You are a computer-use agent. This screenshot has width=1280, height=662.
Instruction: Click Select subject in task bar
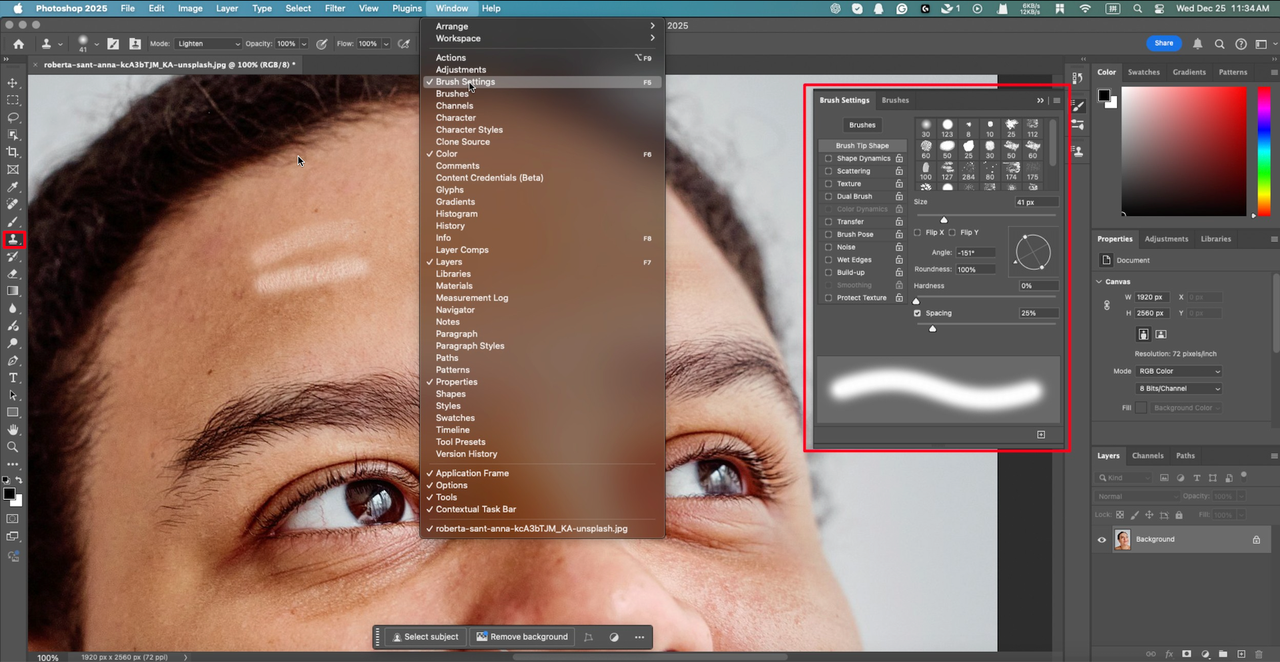[425, 637]
